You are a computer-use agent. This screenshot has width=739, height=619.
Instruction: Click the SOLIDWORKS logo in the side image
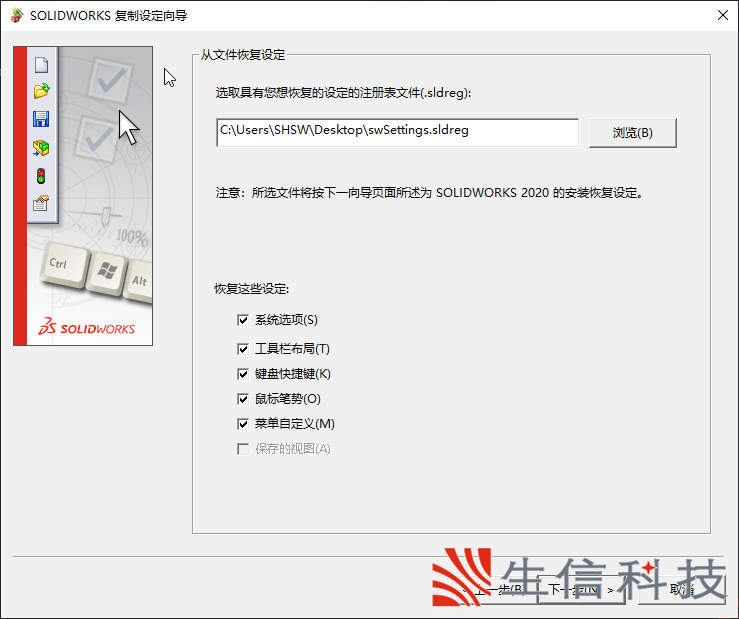click(x=87, y=327)
